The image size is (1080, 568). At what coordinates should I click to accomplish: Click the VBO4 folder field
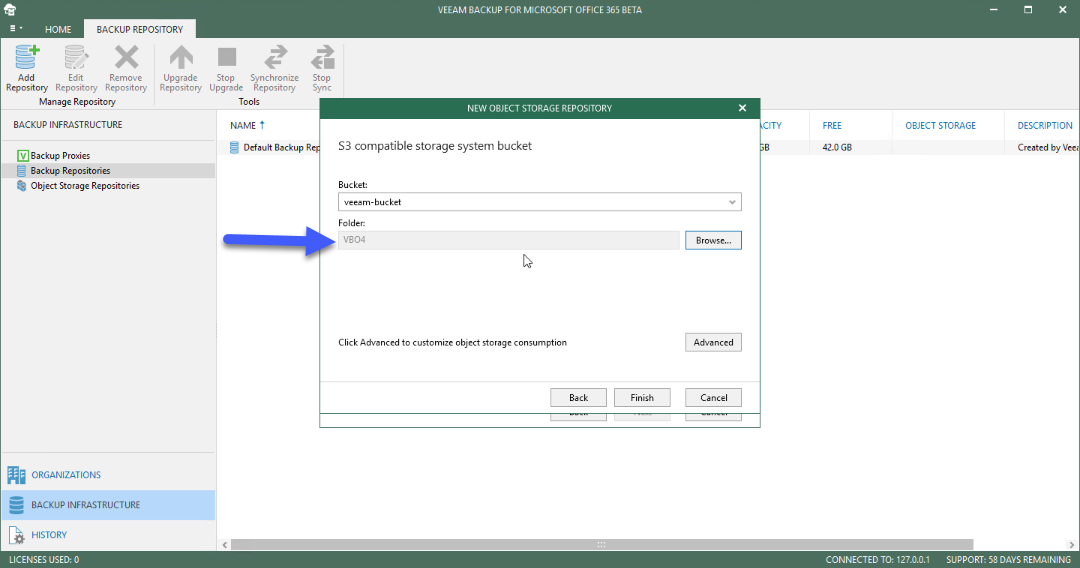point(509,240)
